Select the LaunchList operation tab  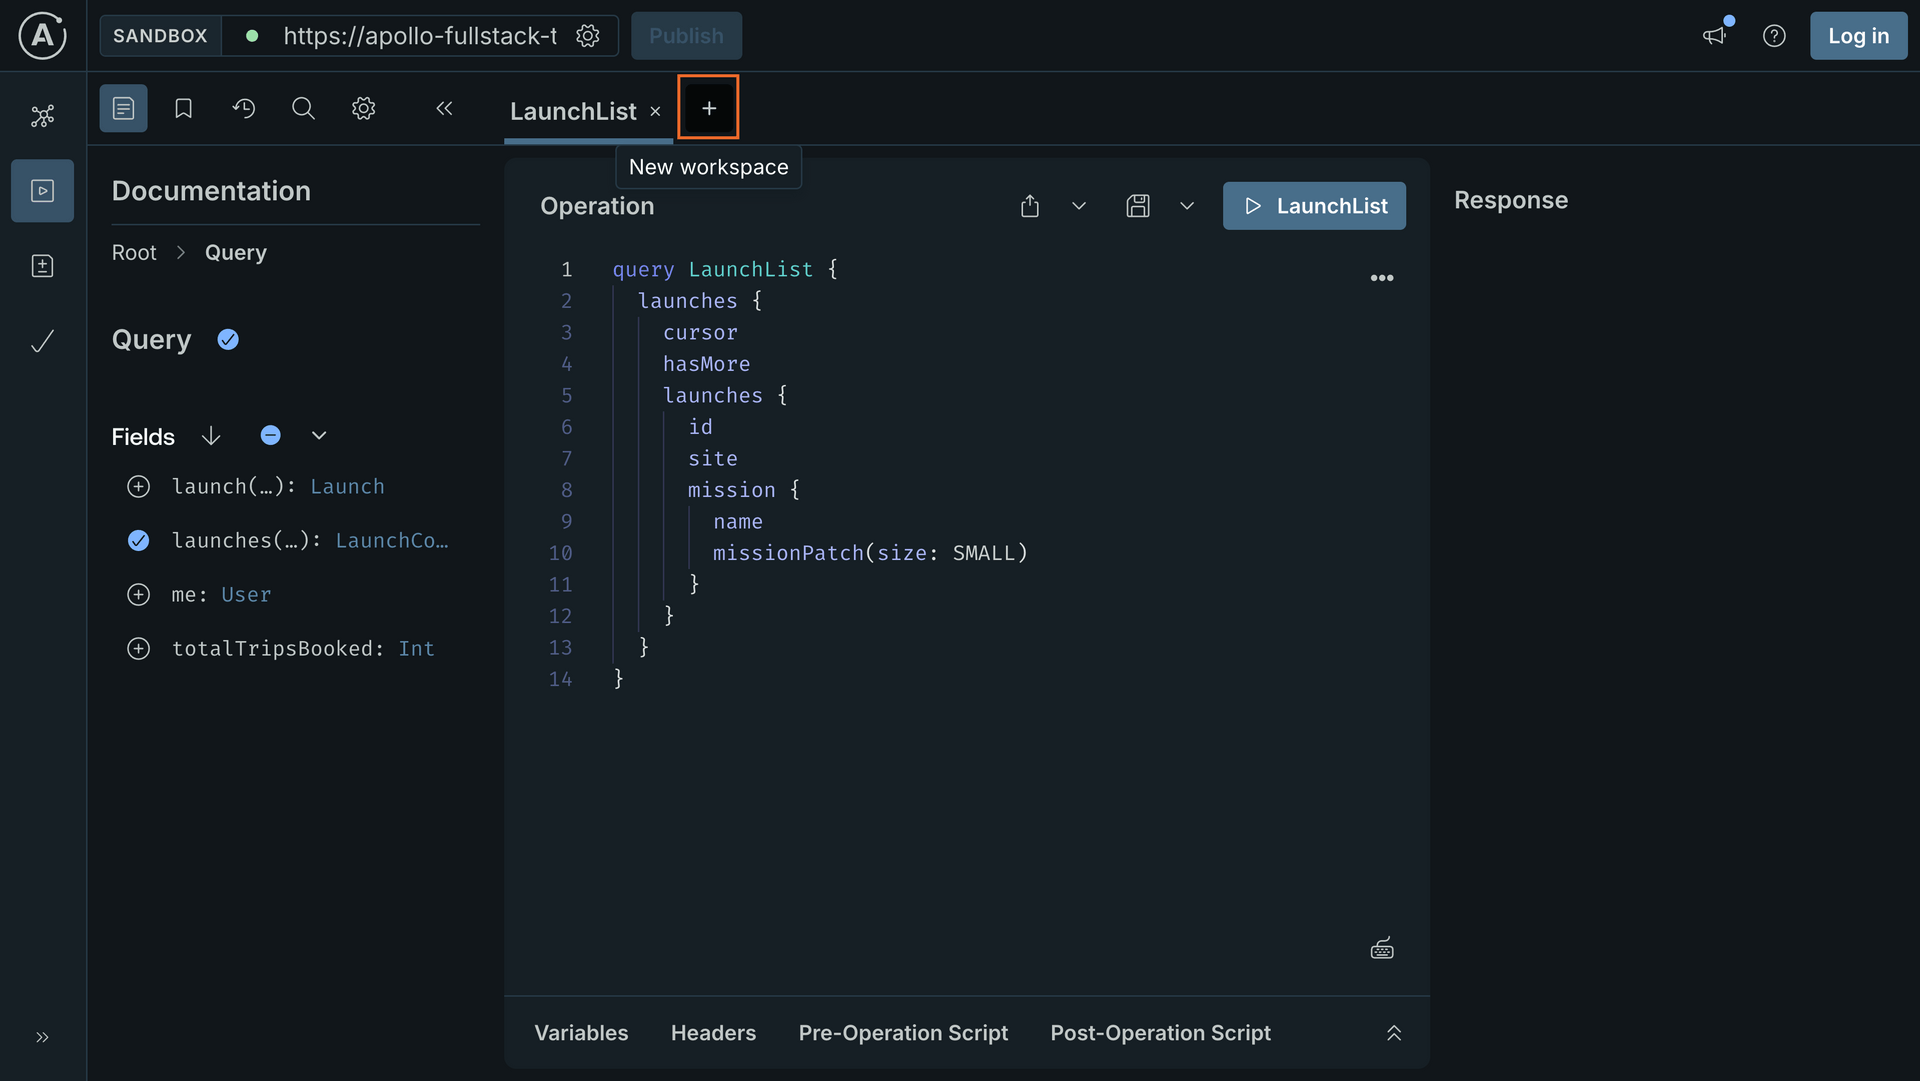tap(572, 111)
